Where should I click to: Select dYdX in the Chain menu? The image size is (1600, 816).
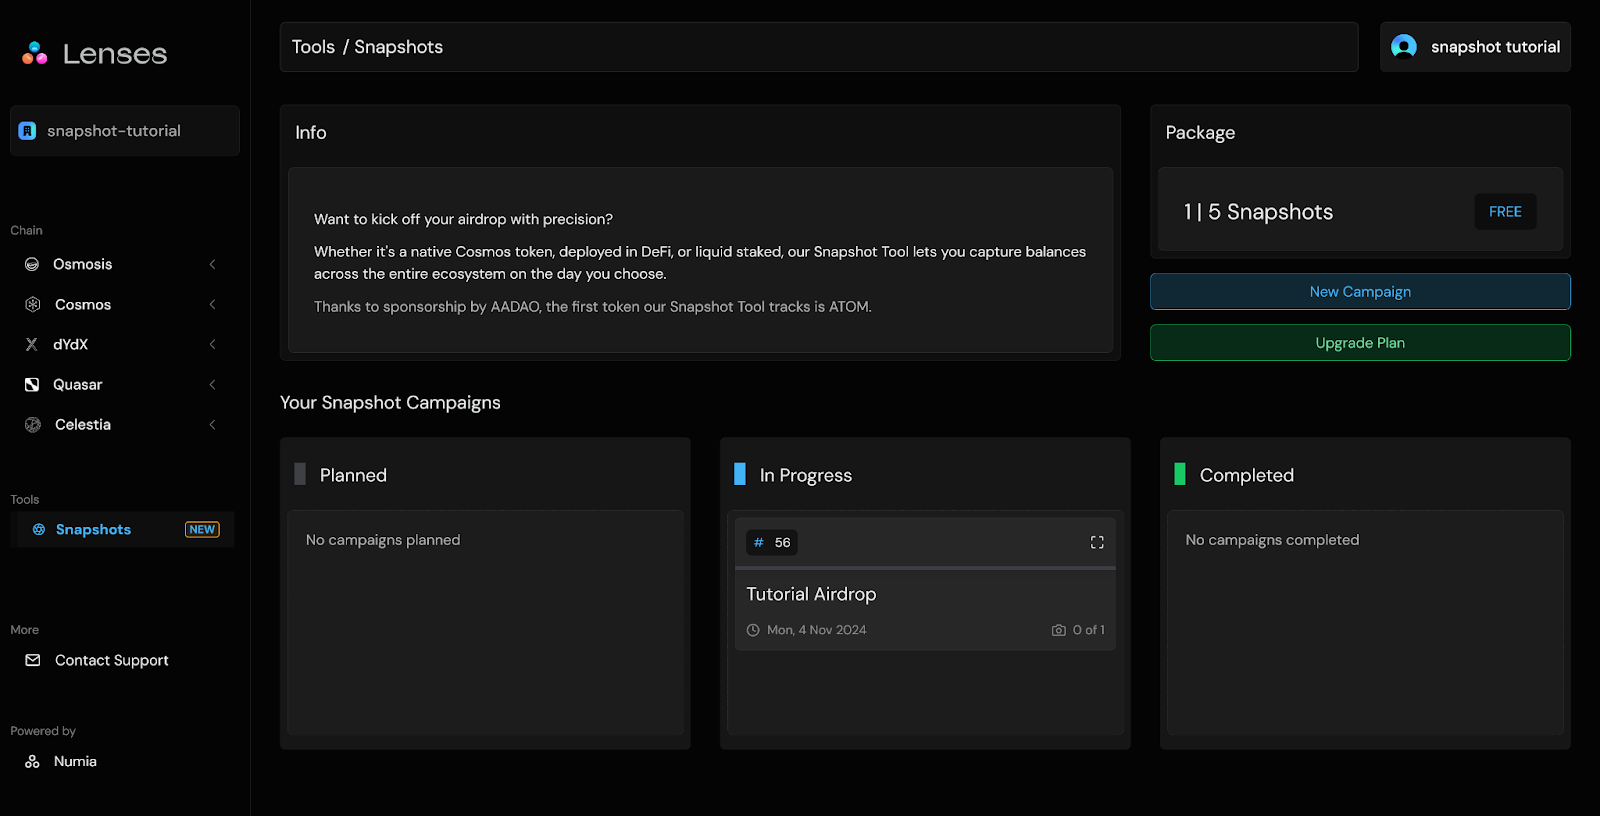click(x=122, y=344)
